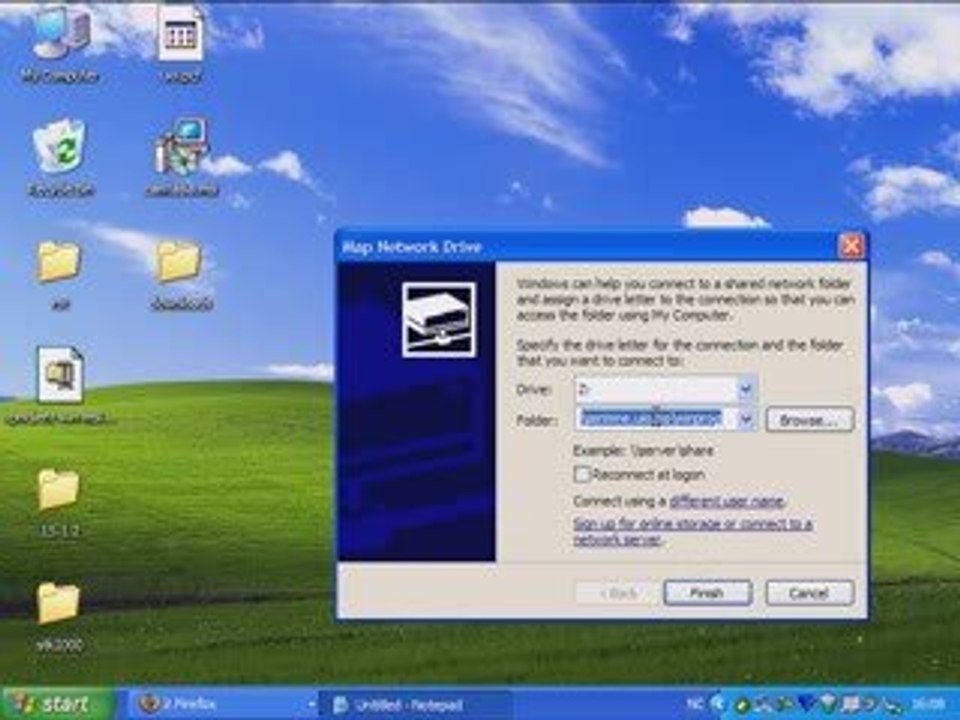Open the Windows Start menu

click(58, 704)
